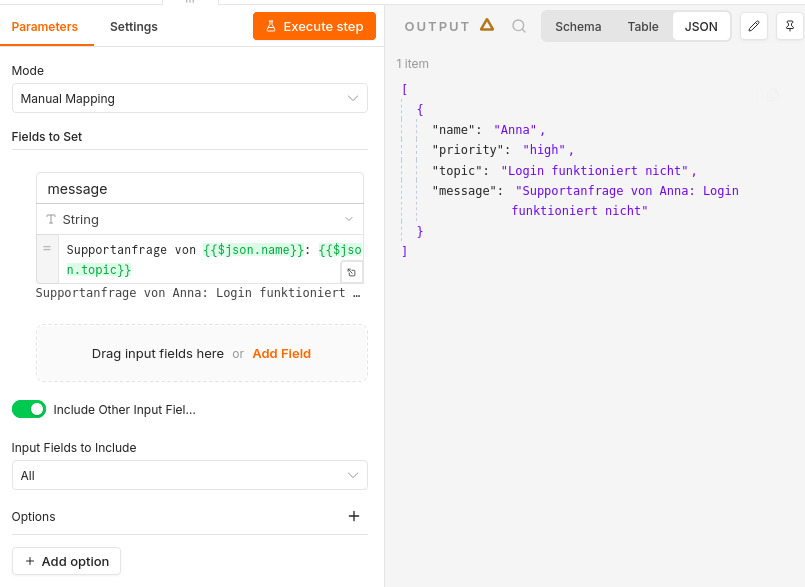
Task: Click the "1 item" count label
Action: (412, 64)
